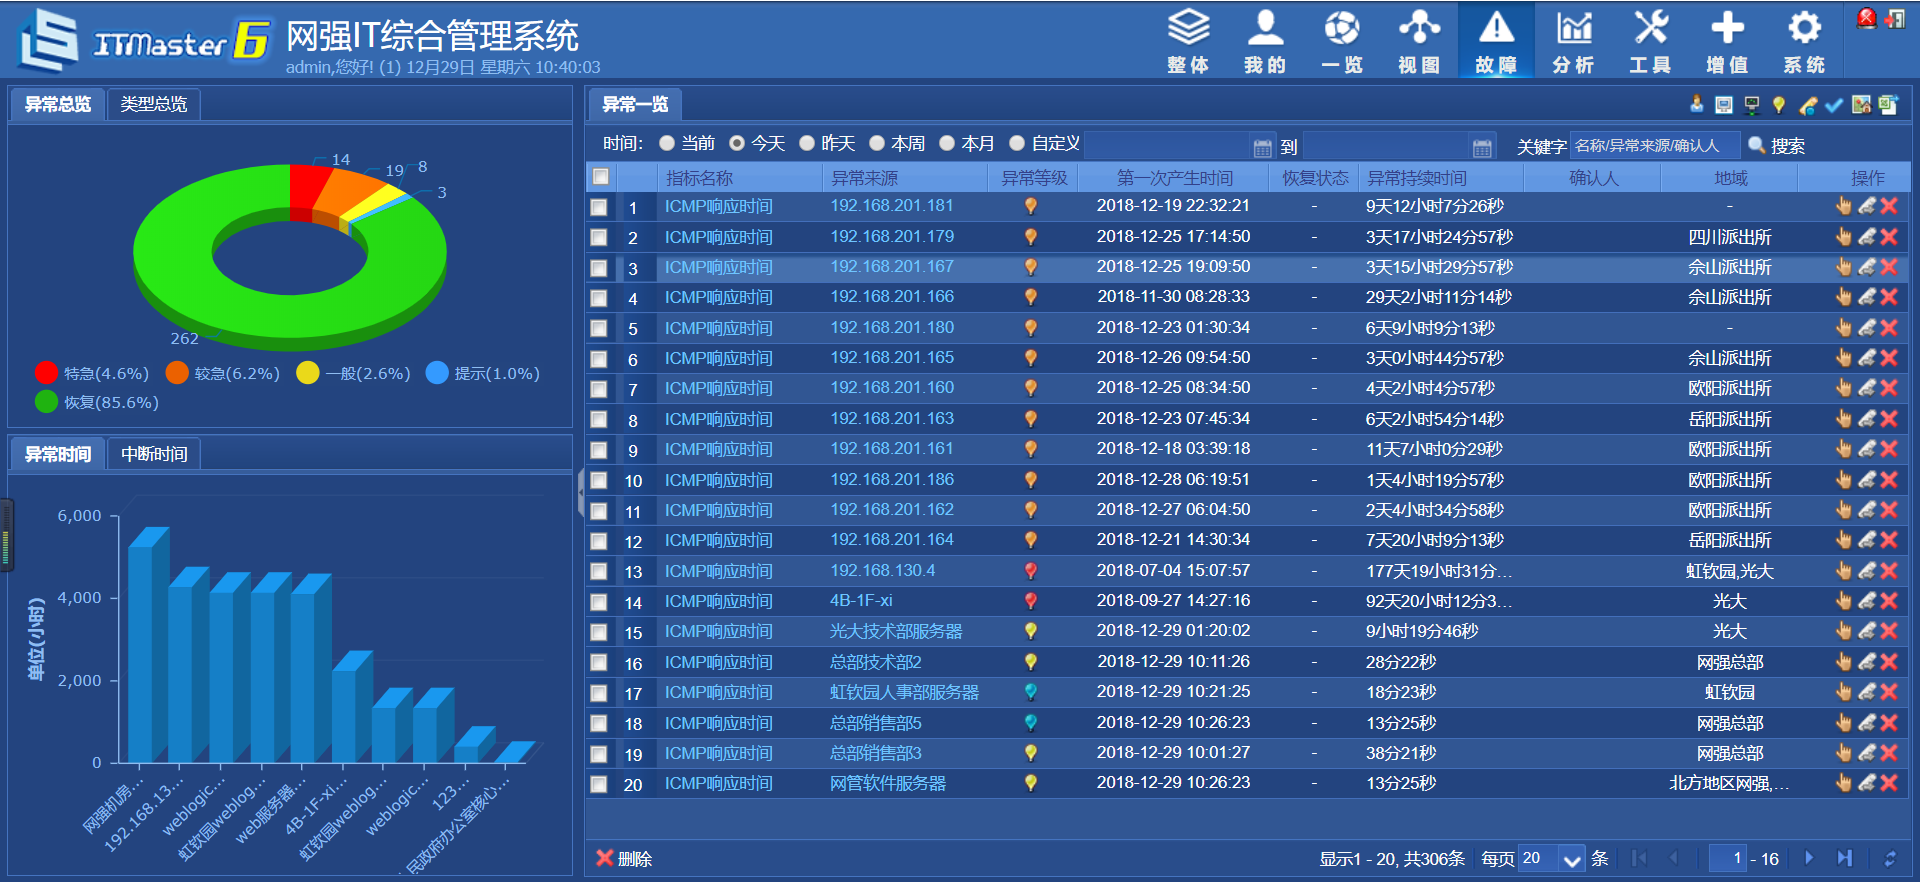The image size is (1920, 882).
Task: Click the exit door icon at top right
Action: (1894, 18)
